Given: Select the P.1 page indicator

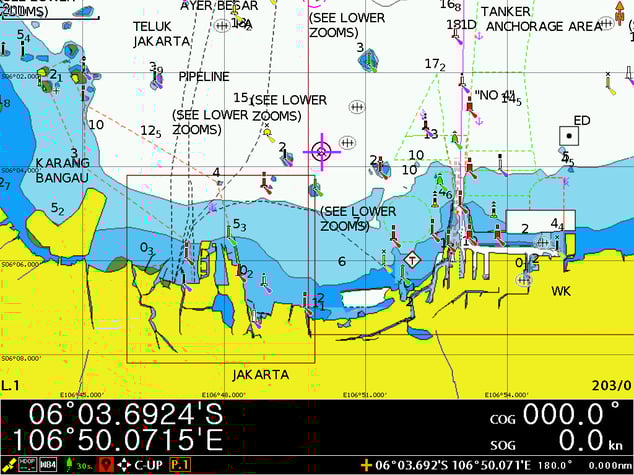Looking at the screenshot, I should [x=180, y=465].
